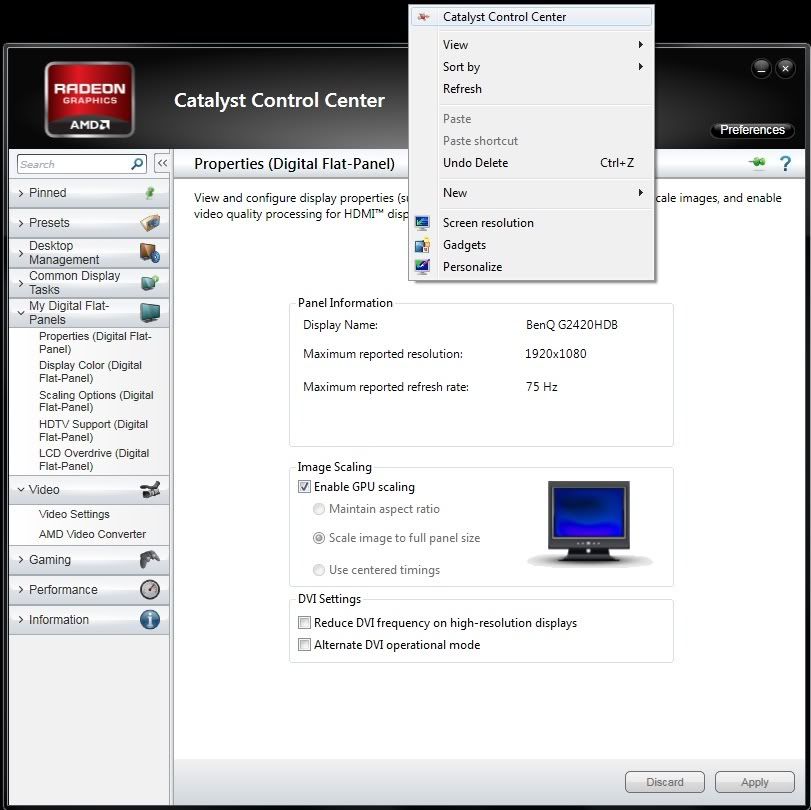Close the Catalyst Control Center window
This screenshot has height=810, width=811.
pyautogui.click(x=785, y=68)
